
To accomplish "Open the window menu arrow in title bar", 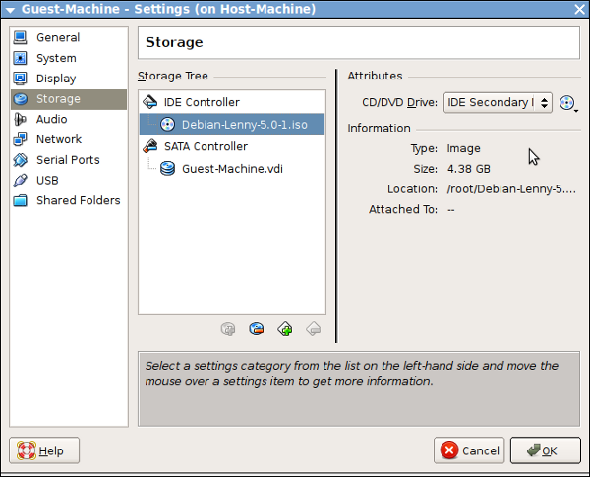I will pos(11,9).
